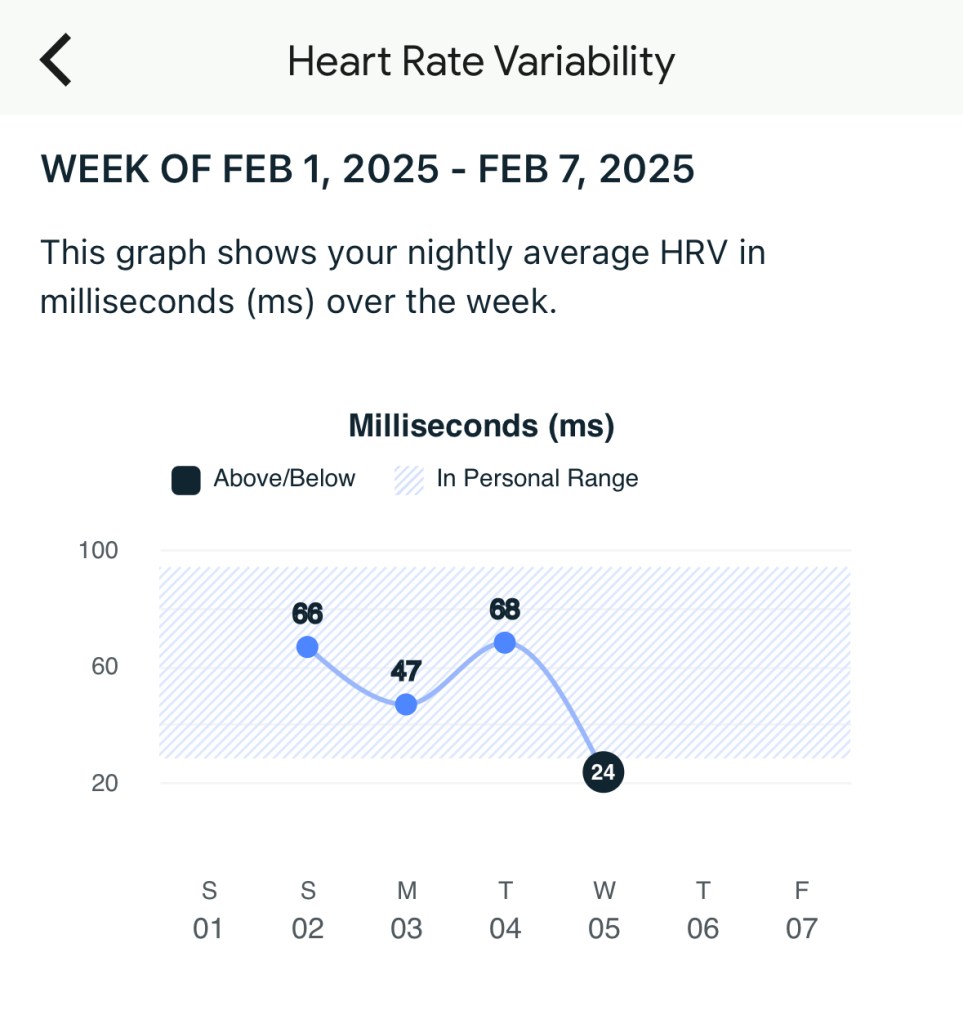Tap the T 06 day label
This screenshot has height=1024, width=963.
703,910
